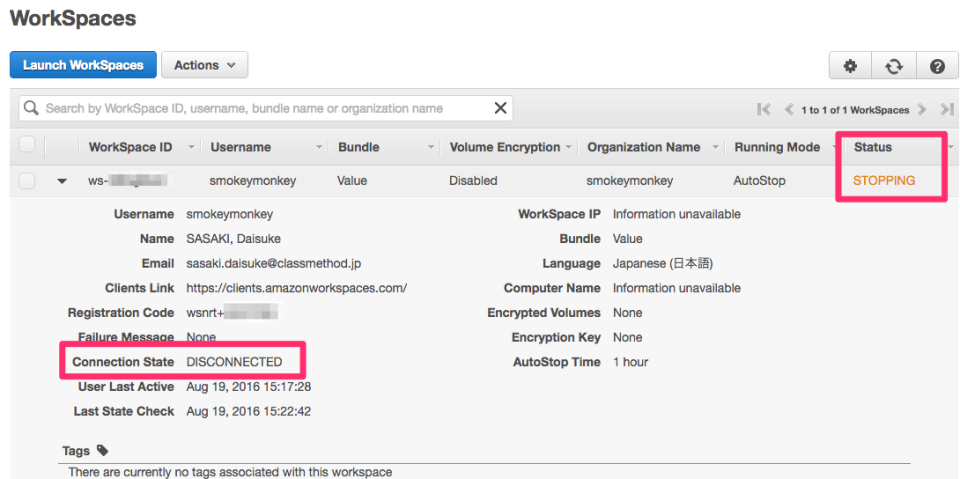The image size is (960, 479).
Task: Sort by Volume Encryption column header
Action: [504, 147]
